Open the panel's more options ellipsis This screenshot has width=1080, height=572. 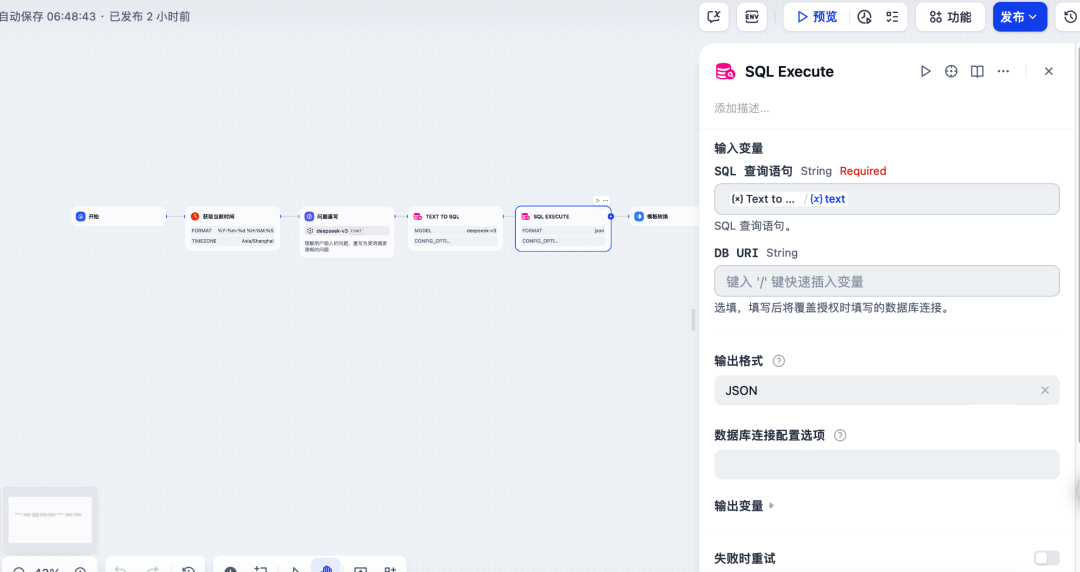(1004, 71)
